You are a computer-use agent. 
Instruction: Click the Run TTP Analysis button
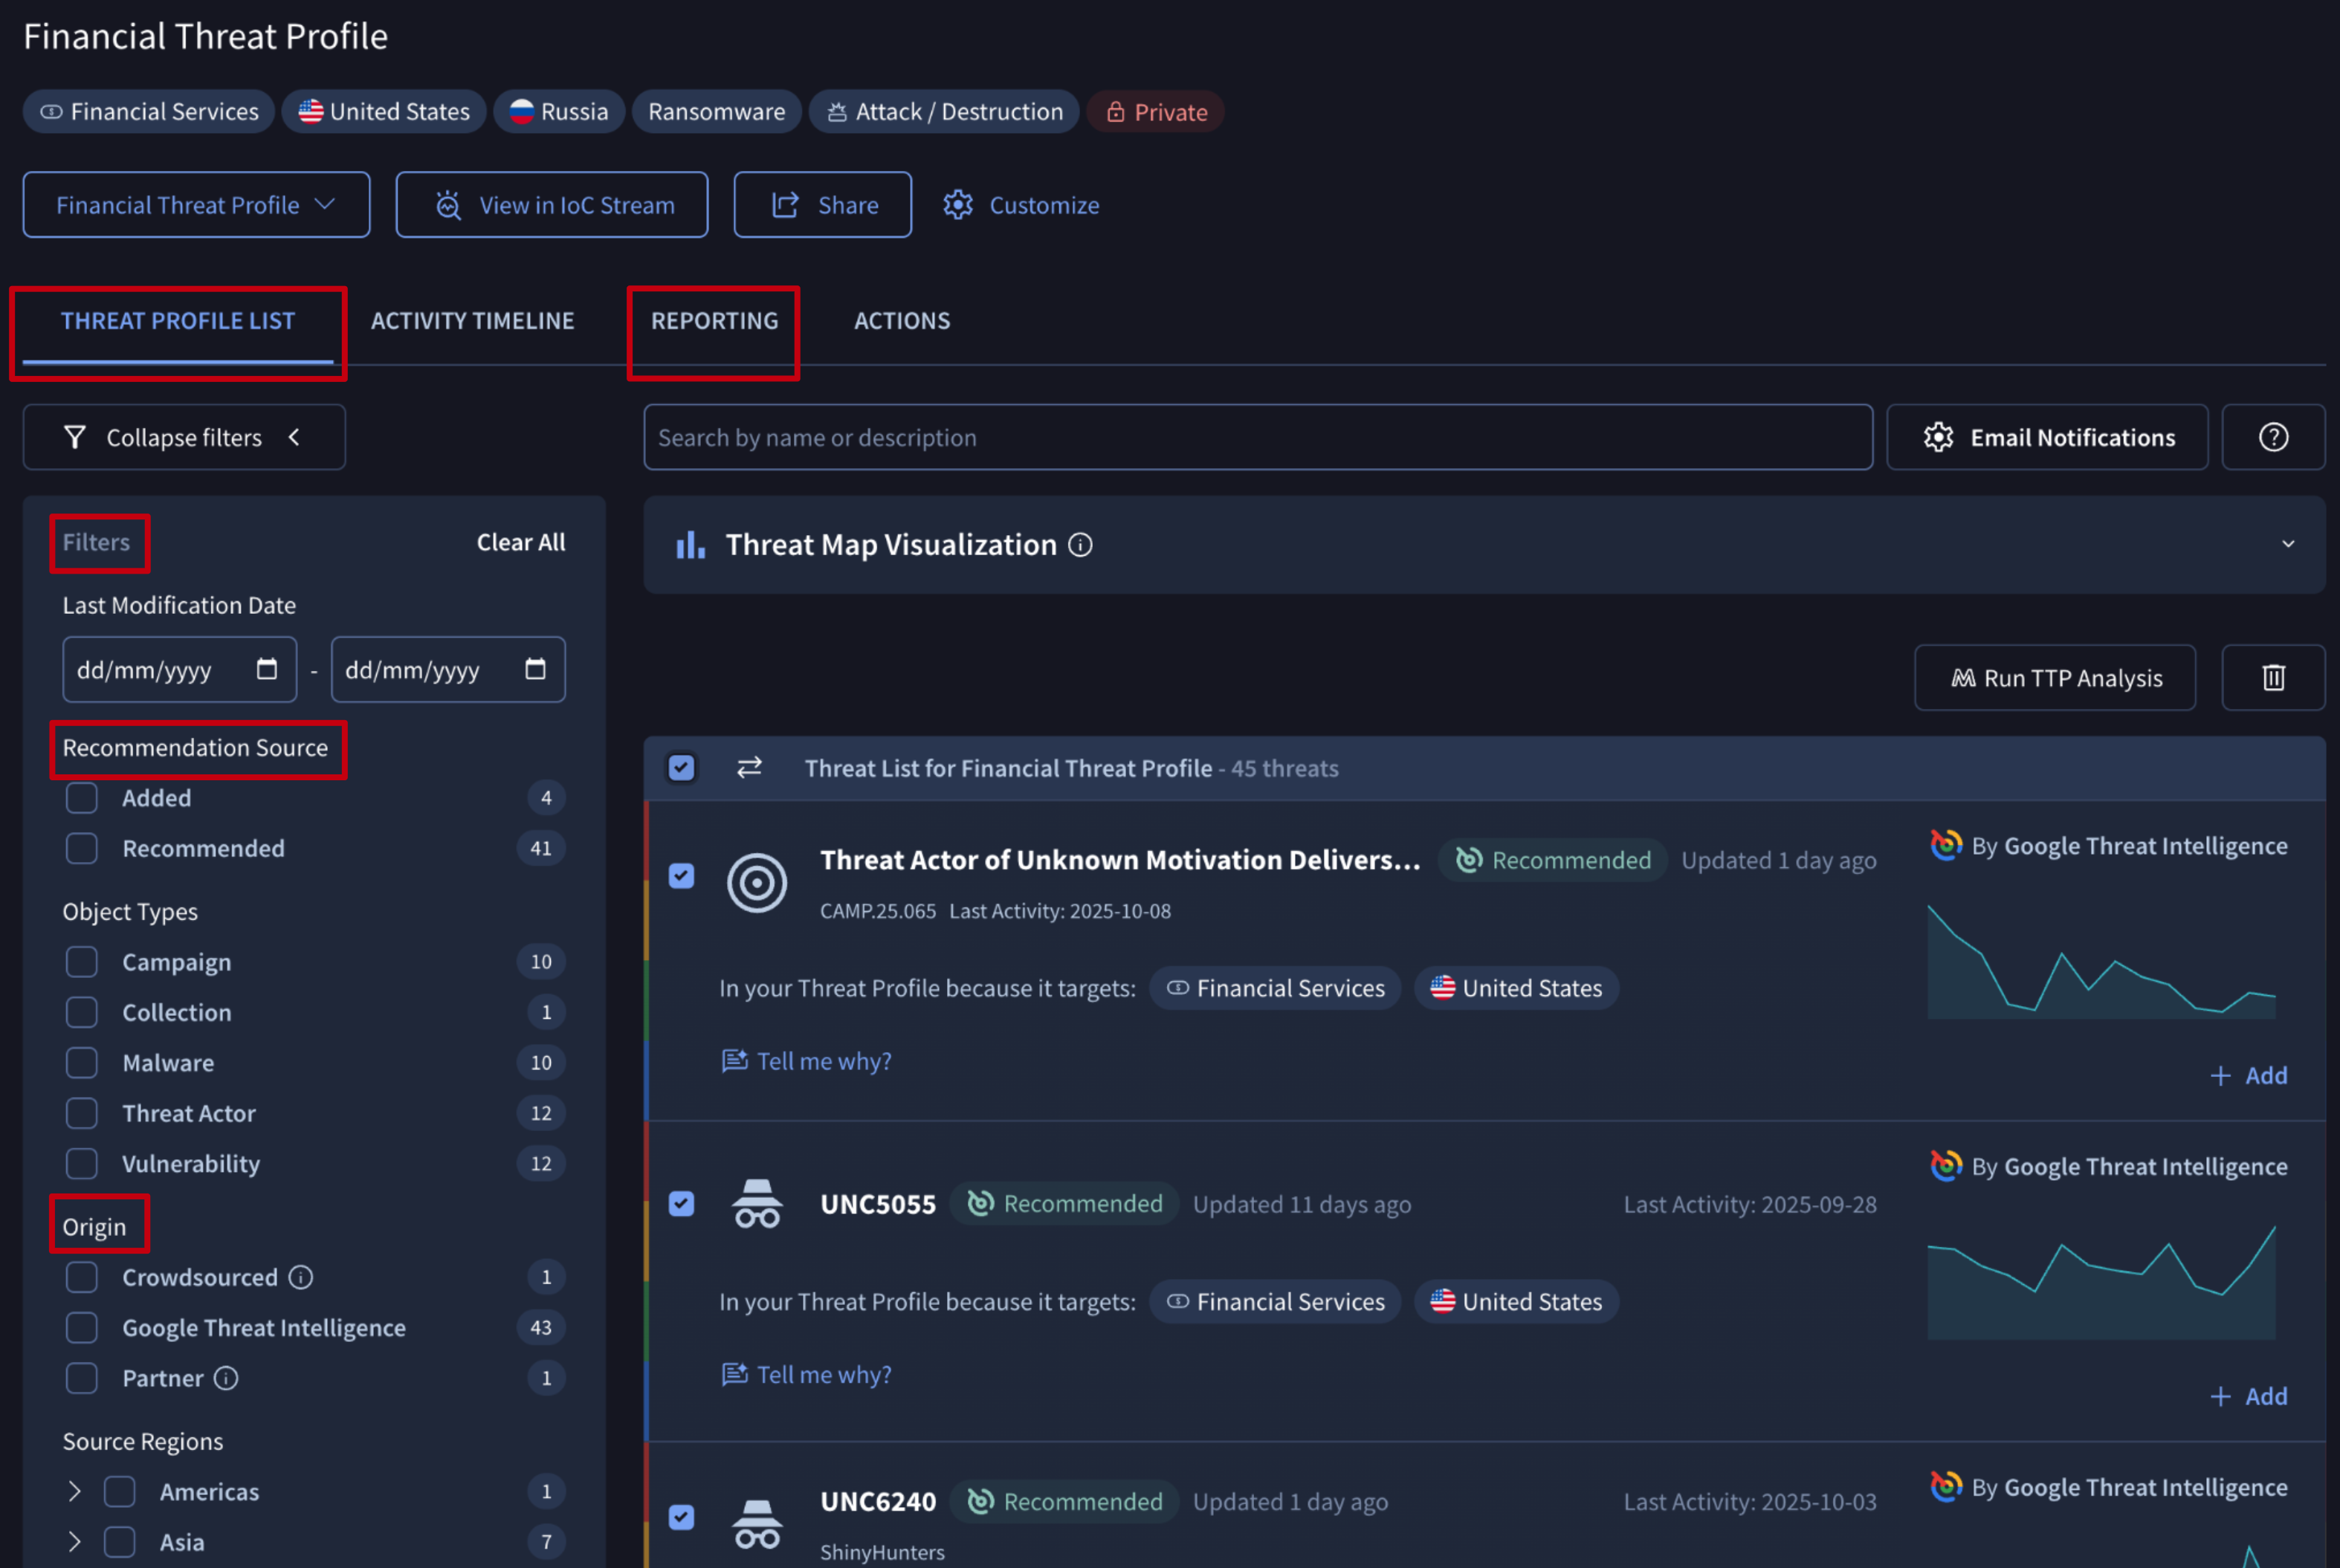2054,678
